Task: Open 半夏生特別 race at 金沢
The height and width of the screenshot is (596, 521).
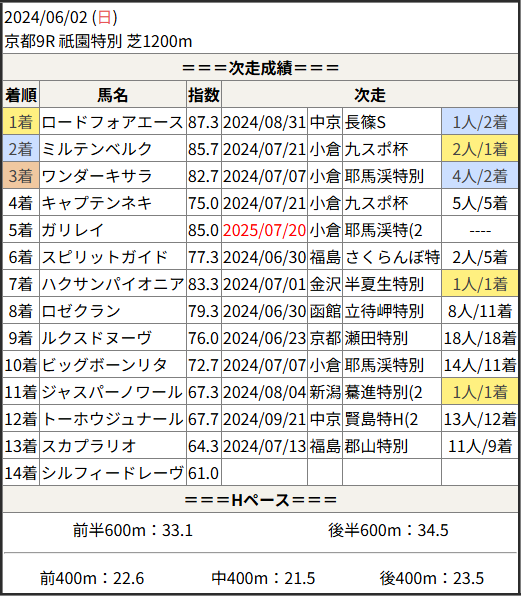Action: [x=384, y=284]
